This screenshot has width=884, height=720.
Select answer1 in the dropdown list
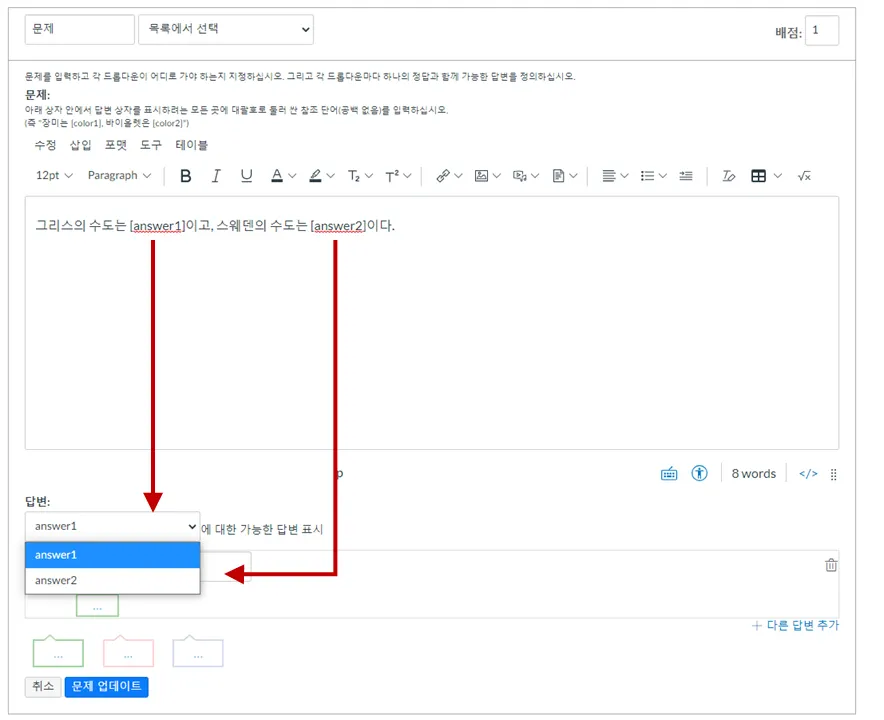(x=113, y=555)
